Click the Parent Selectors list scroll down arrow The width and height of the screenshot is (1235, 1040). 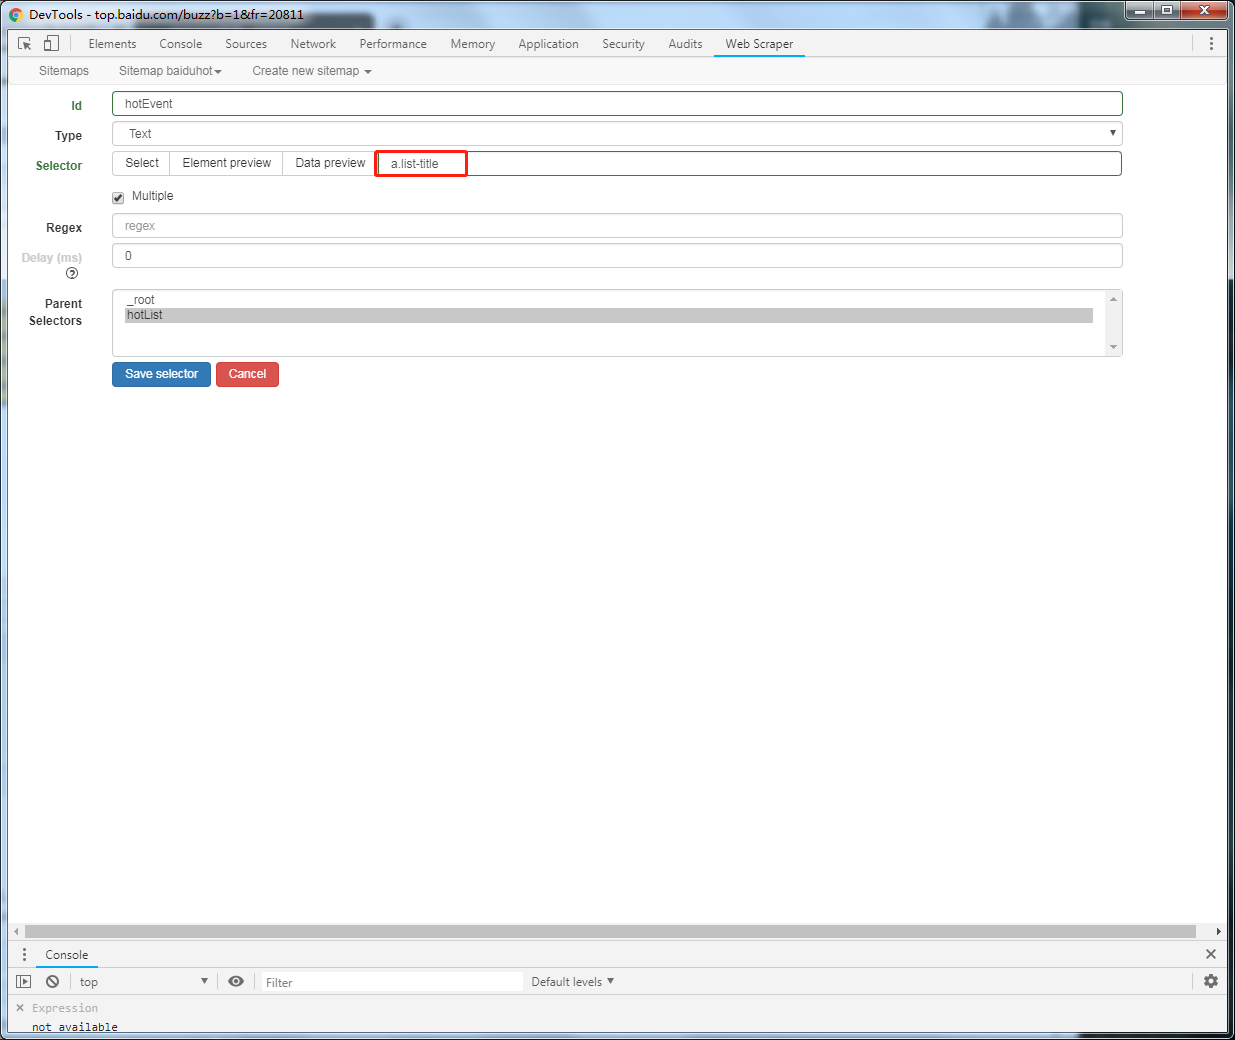tap(1113, 347)
